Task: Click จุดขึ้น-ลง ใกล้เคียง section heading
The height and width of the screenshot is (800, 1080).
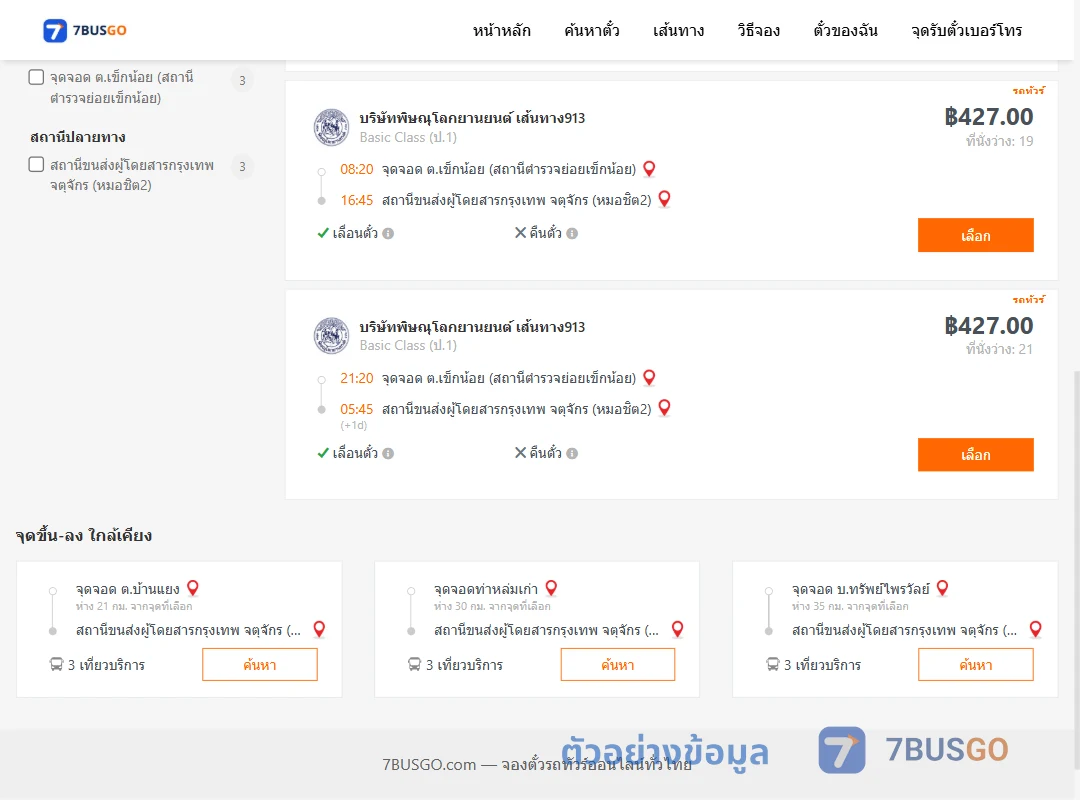Action: (x=84, y=535)
